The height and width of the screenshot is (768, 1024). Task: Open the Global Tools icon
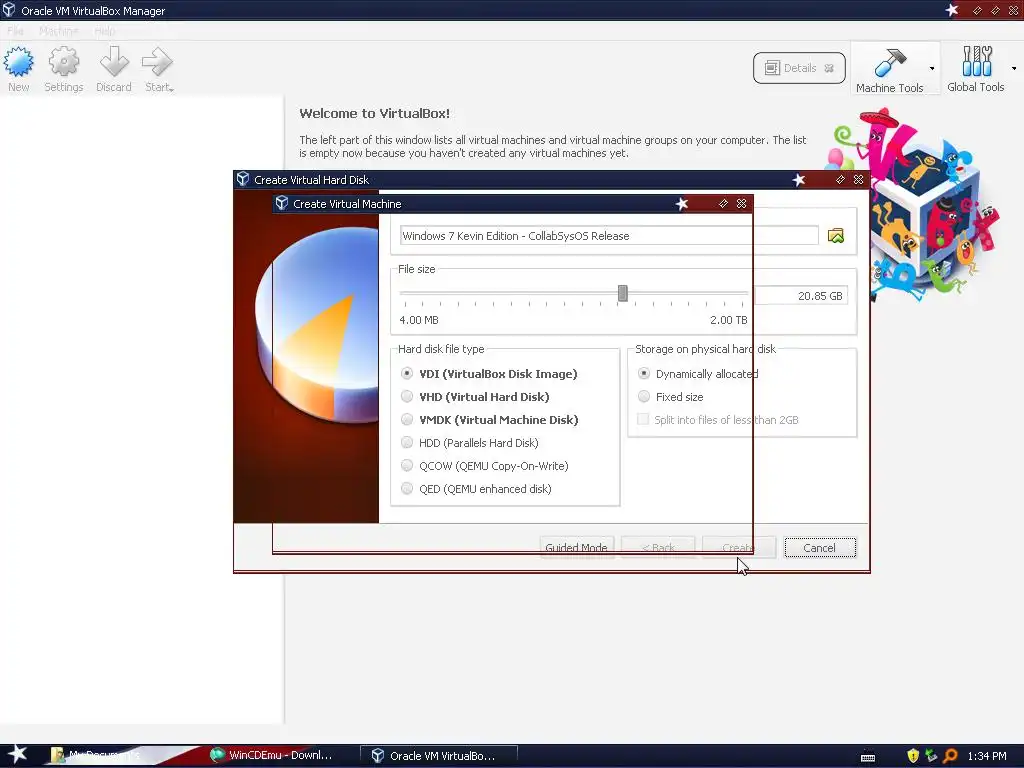pos(976,61)
